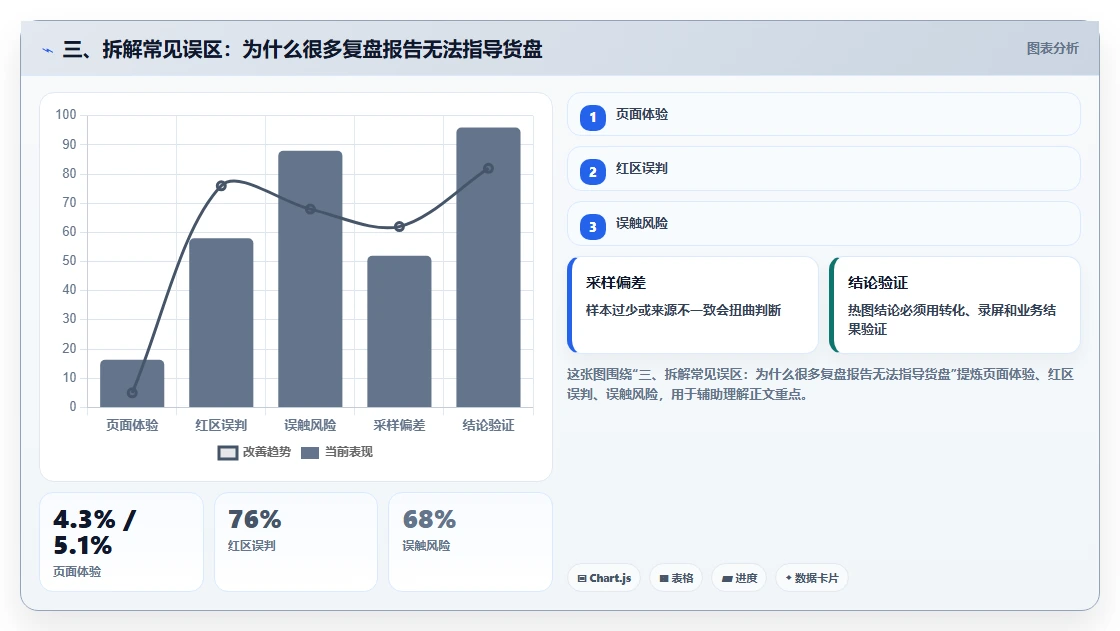Click the 表格 tag text
The width and height of the screenshot is (1120, 631).
(x=682, y=578)
